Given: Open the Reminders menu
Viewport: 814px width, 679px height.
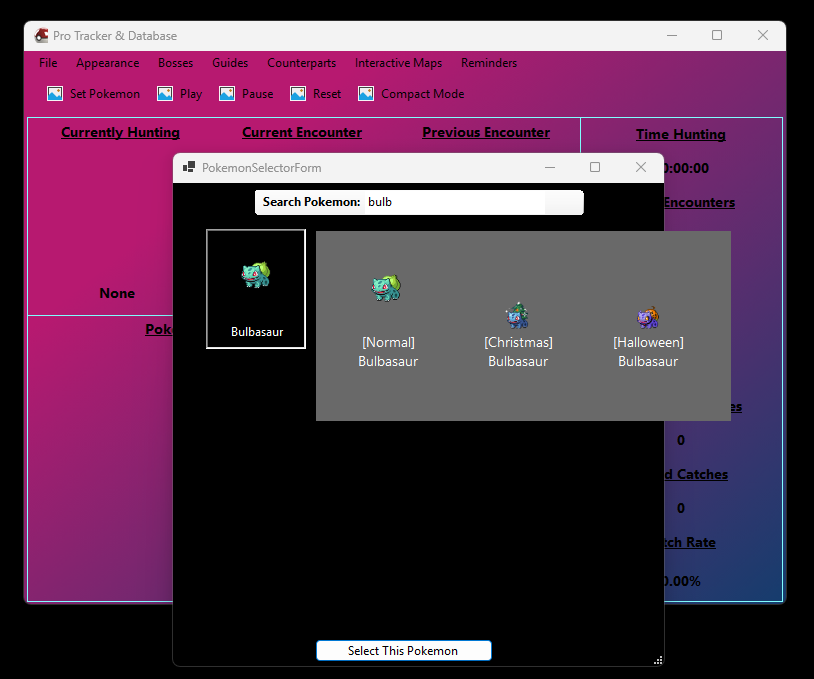Looking at the screenshot, I should [x=489, y=63].
